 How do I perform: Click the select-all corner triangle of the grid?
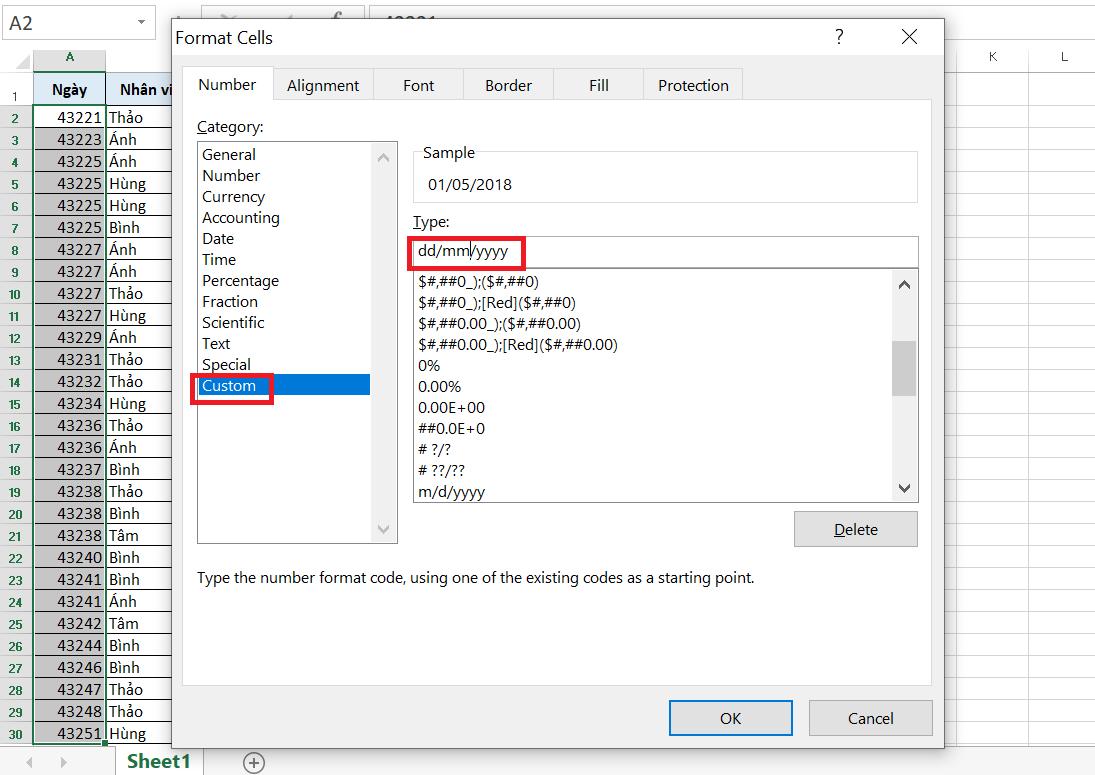click(x=23, y=62)
